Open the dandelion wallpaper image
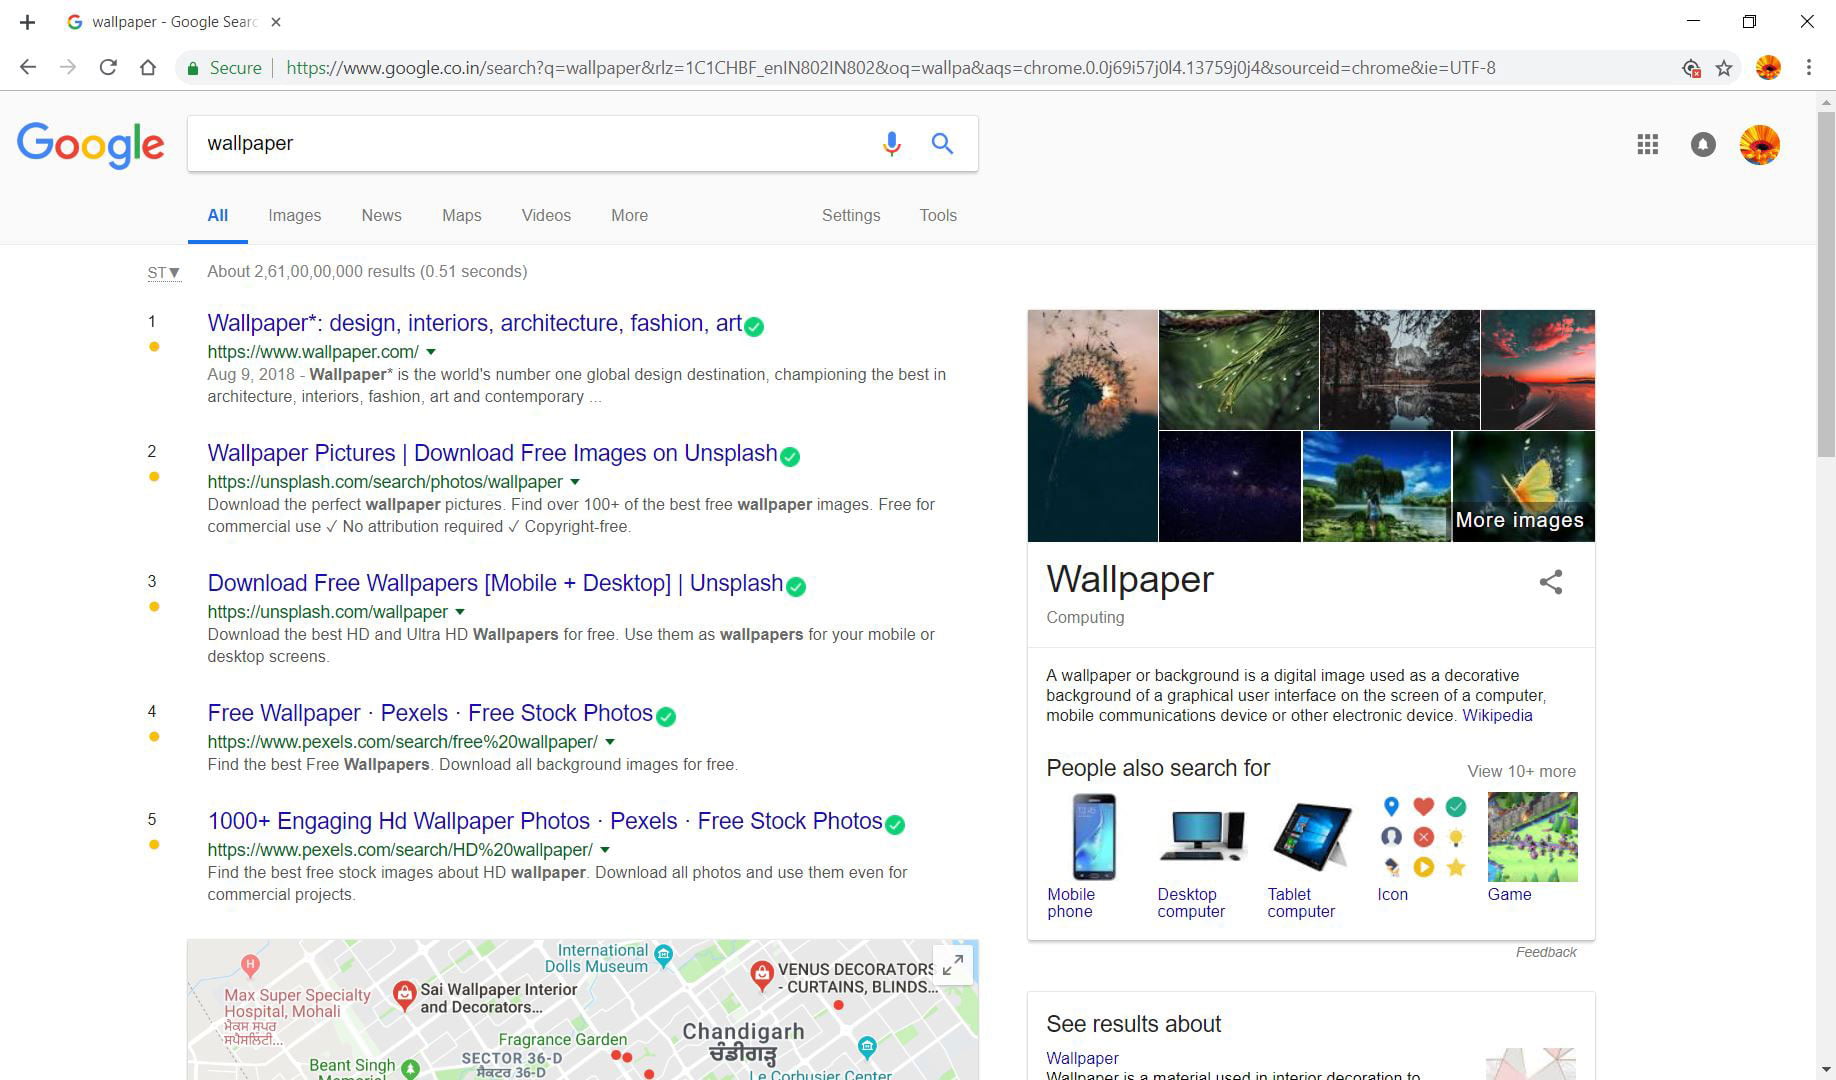 (1092, 426)
